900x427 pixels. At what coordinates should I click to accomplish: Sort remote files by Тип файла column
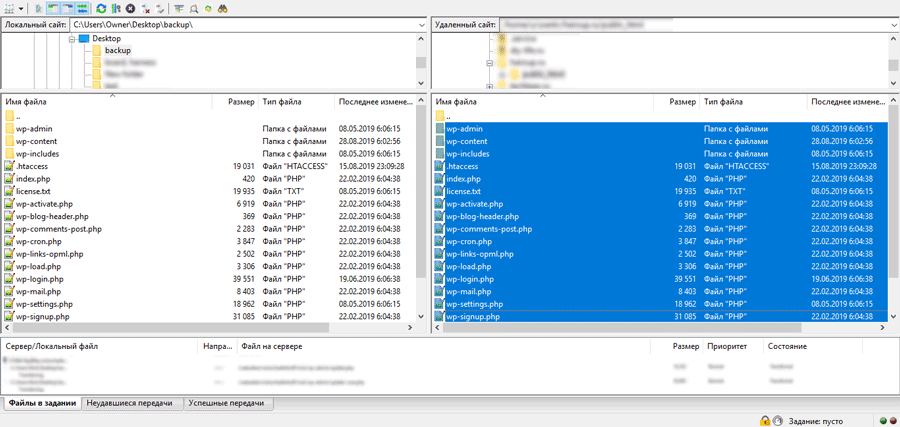724,102
